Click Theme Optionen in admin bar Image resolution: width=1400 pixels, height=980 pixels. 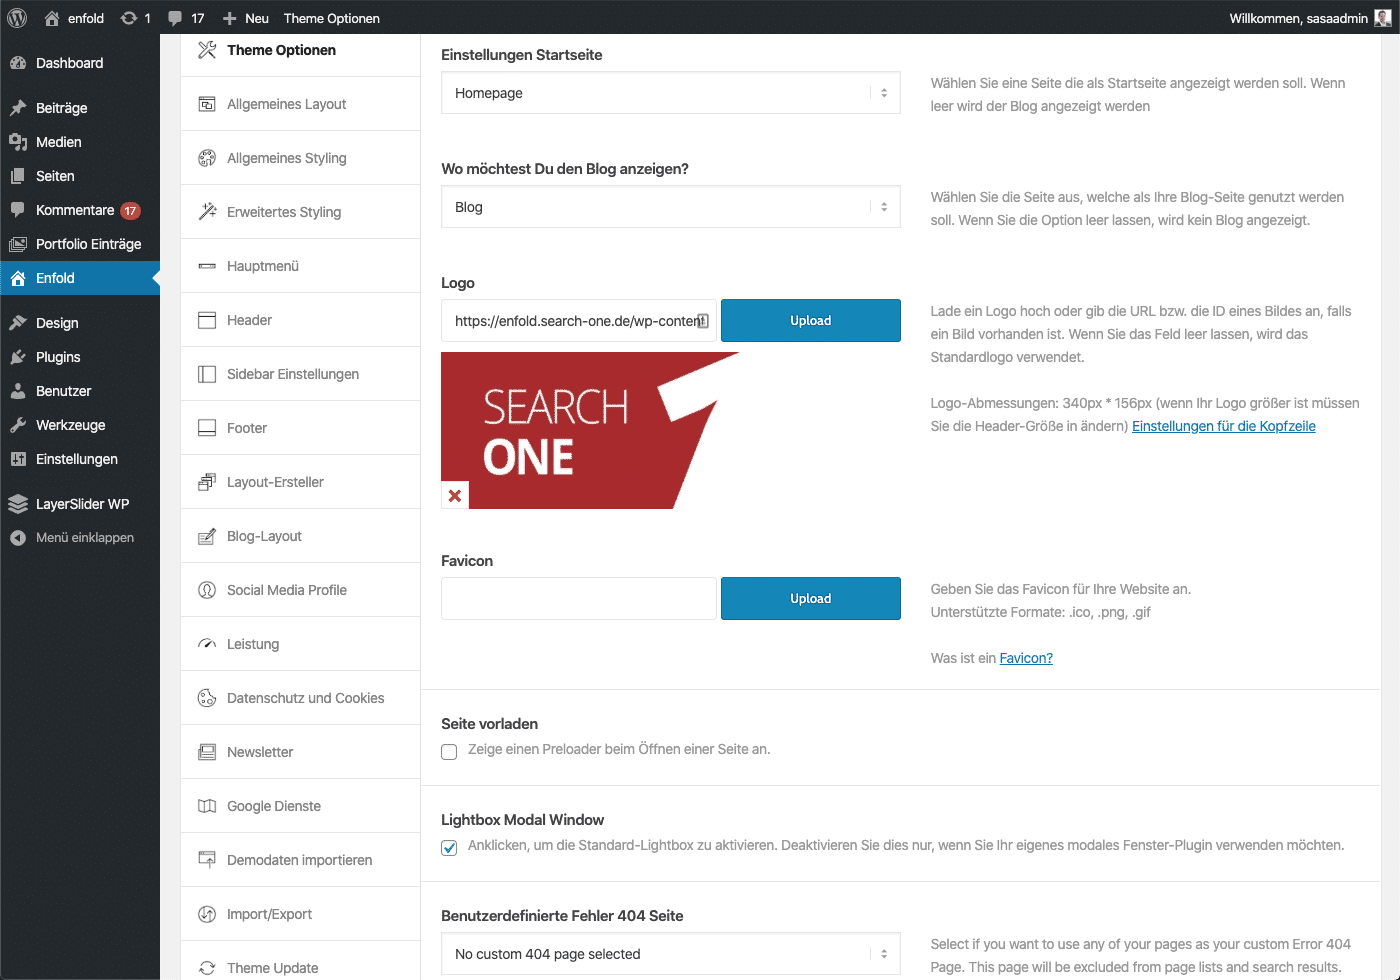pyautogui.click(x=332, y=18)
